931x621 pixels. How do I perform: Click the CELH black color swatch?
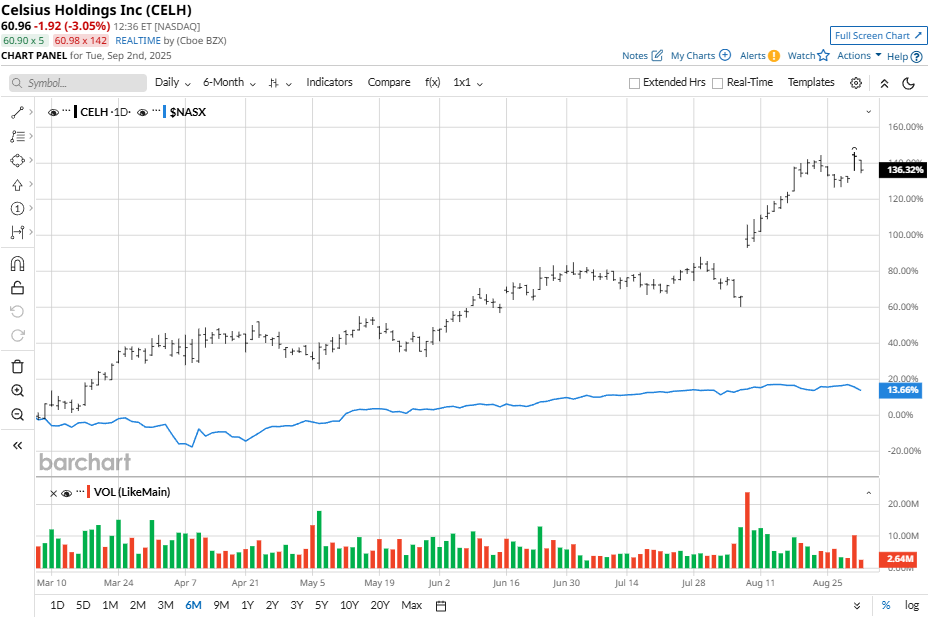(x=75, y=112)
